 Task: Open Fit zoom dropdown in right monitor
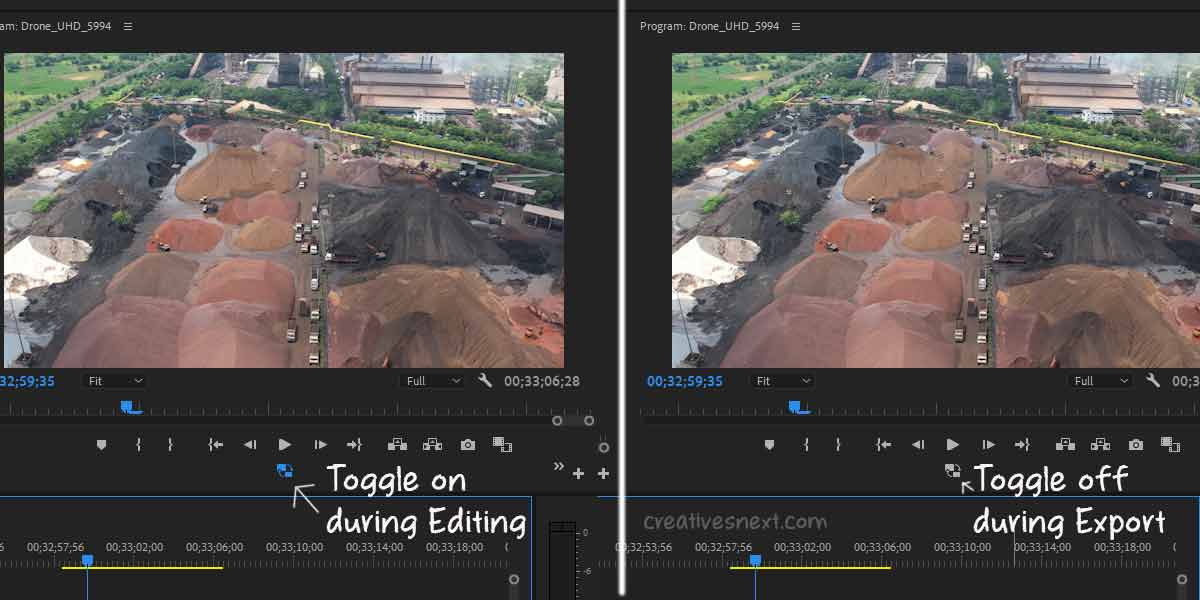point(783,381)
